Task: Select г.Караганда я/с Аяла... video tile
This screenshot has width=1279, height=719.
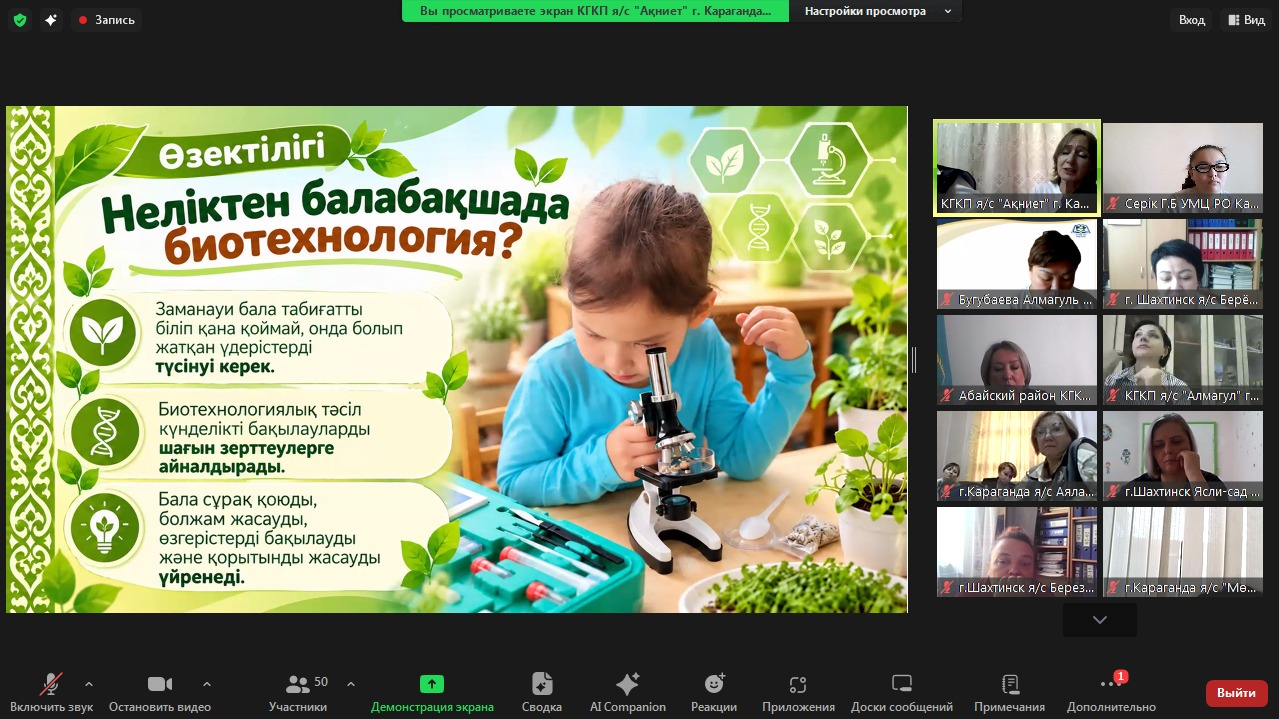Action: click(x=1017, y=456)
